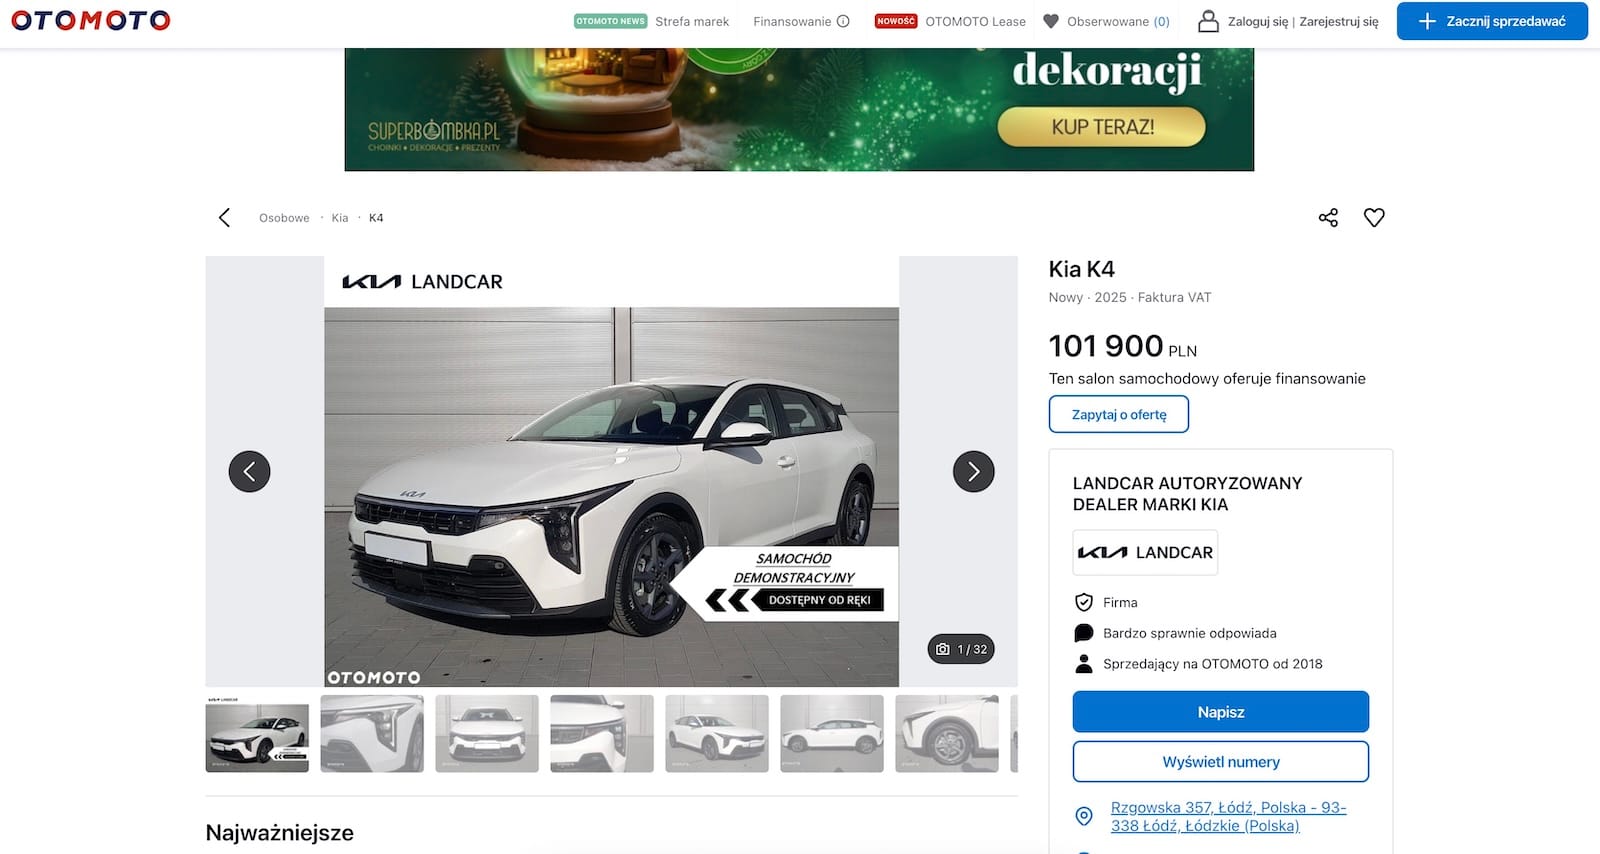This screenshot has height=854, width=1600.
Task: Open the OTOMOTO home logo
Action: point(91,20)
